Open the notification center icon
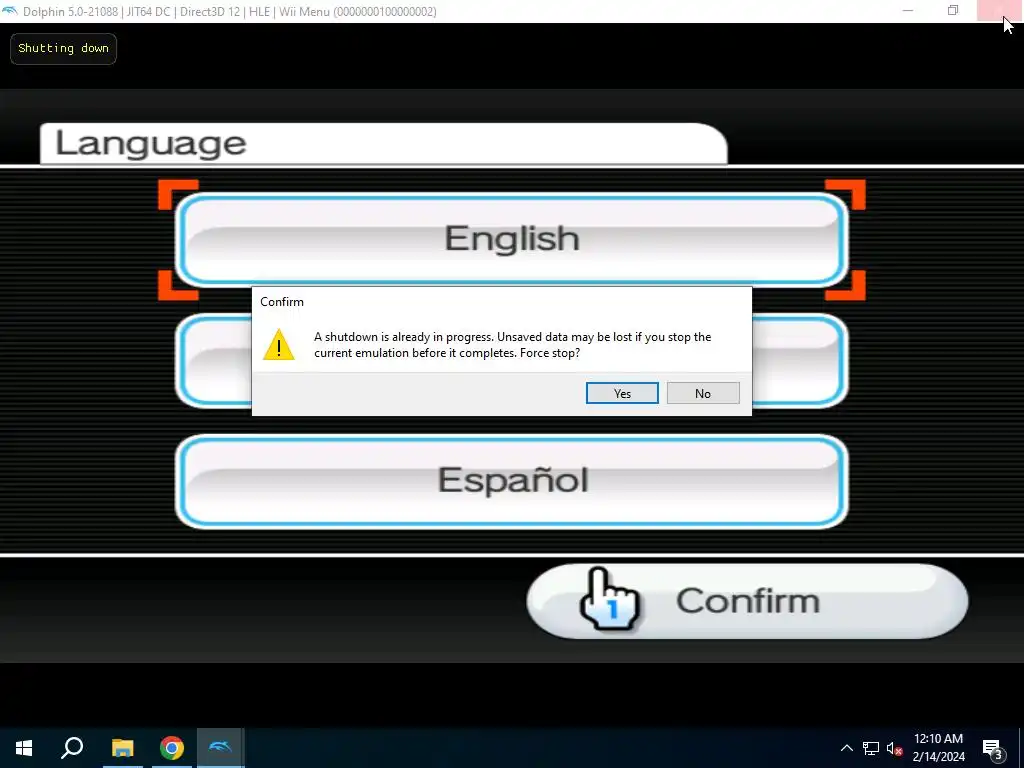Viewport: 1024px width, 768px height. 993,749
